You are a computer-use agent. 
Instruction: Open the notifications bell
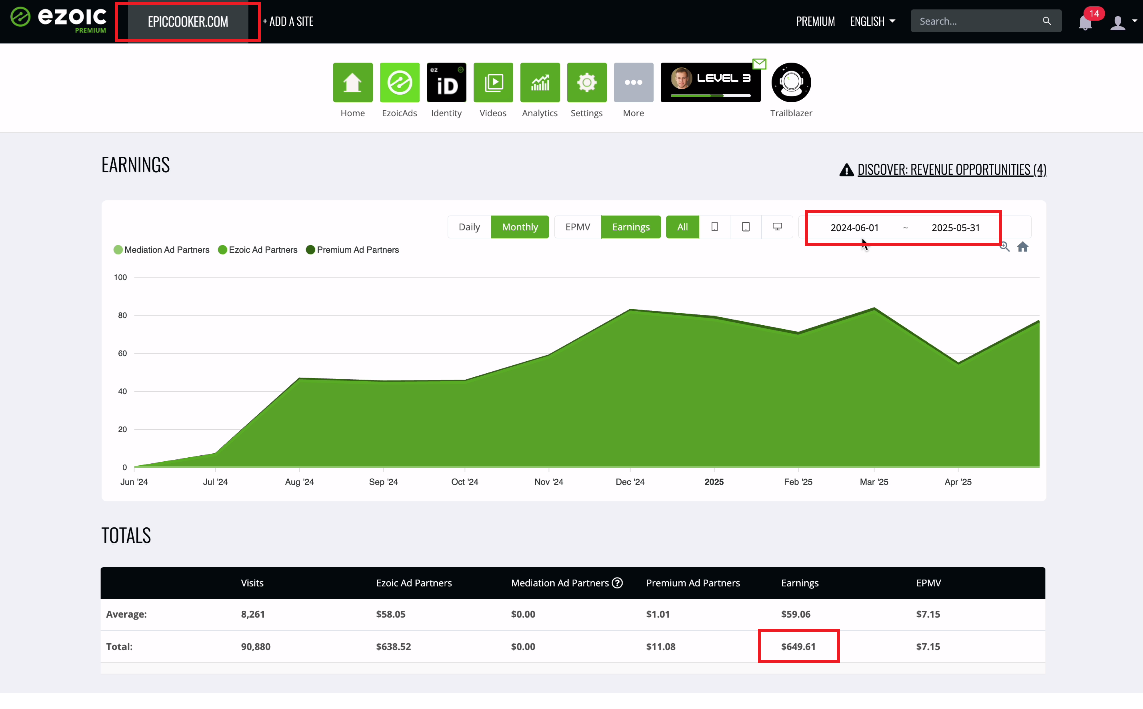pyautogui.click(x=1085, y=22)
